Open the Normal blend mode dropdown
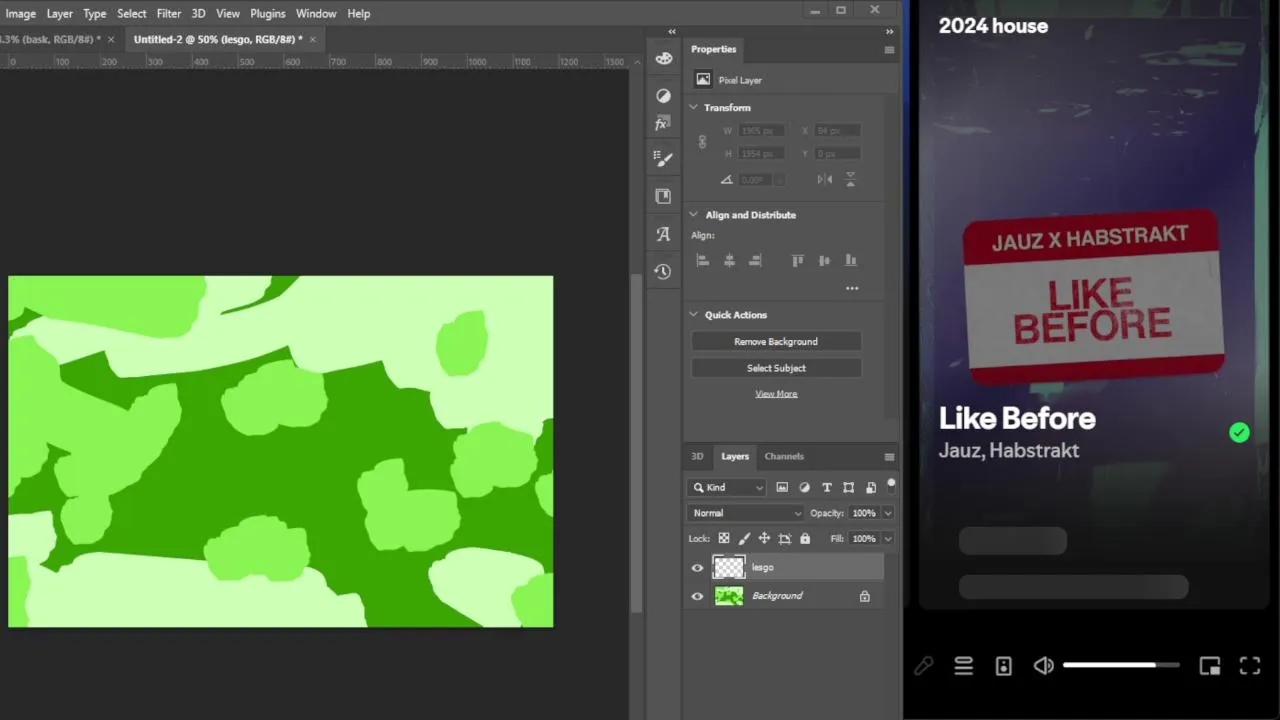Image resolution: width=1280 pixels, height=720 pixels. pyautogui.click(x=746, y=513)
